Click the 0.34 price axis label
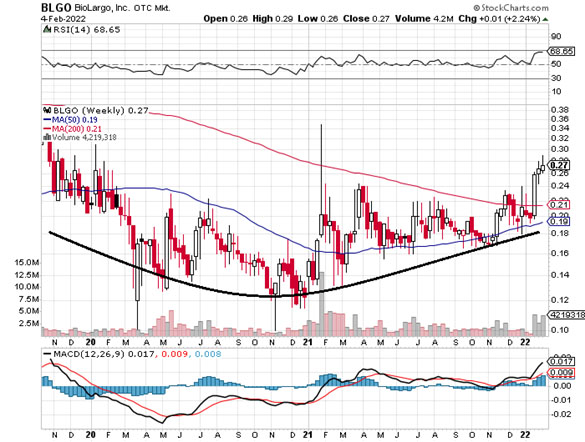 559,128
